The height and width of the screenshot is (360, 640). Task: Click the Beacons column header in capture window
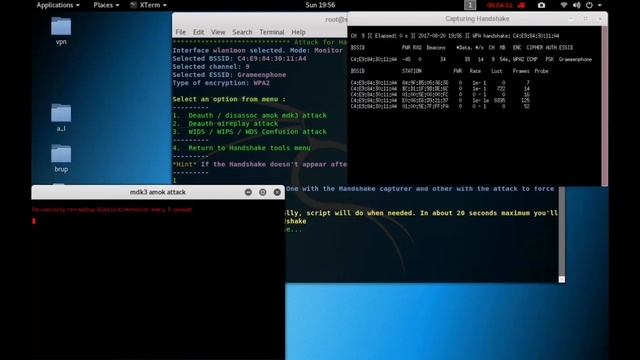coord(436,48)
